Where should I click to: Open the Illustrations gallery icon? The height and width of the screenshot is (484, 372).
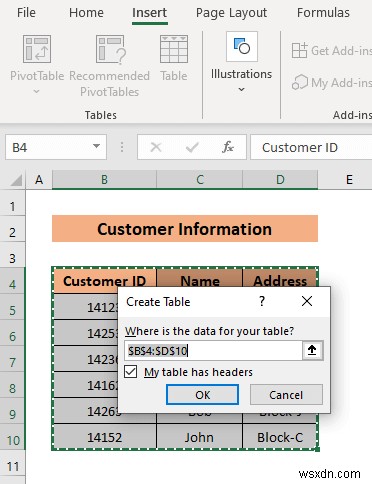point(242,47)
